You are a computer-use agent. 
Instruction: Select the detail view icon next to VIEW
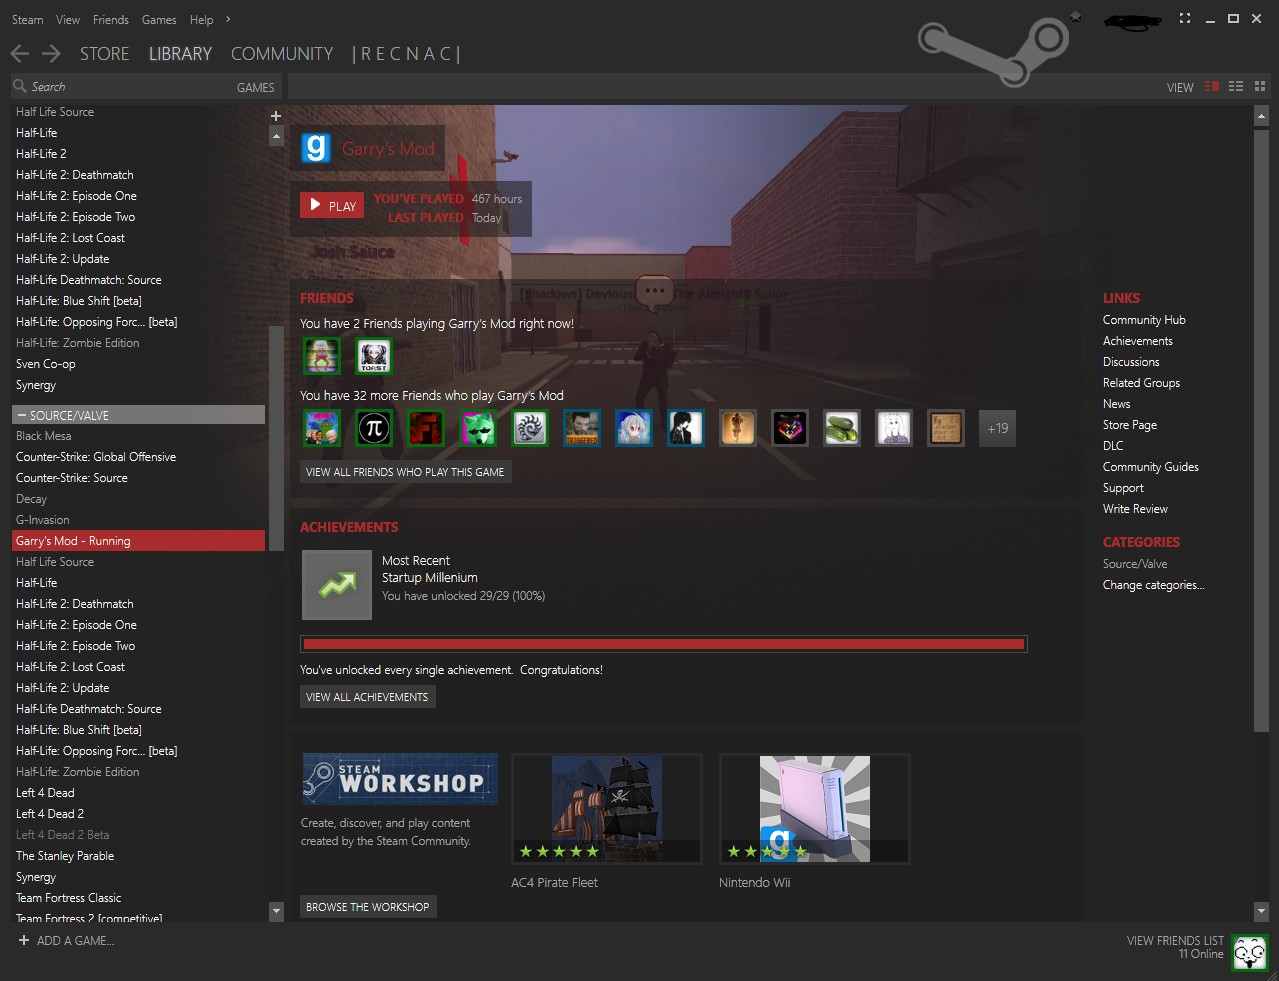pyautogui.click(x=1212, y=86)
